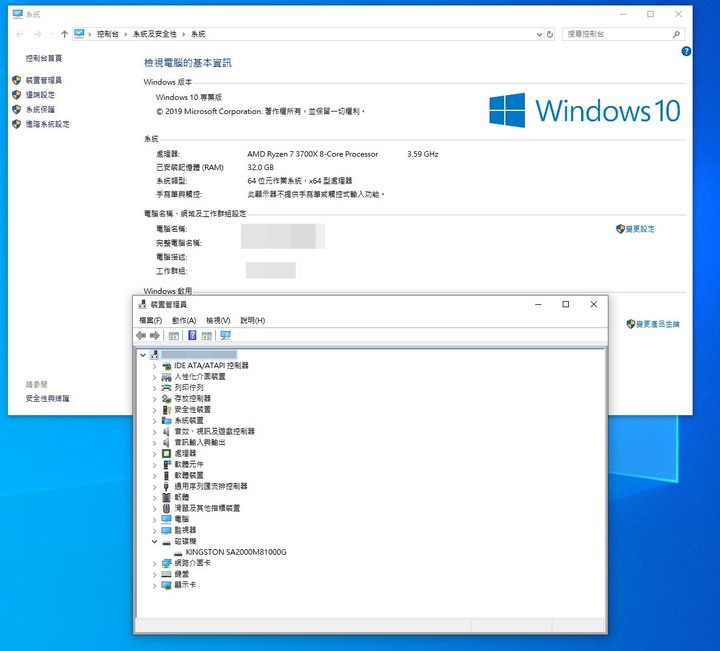Go to 控制台 breadcrumb

pos(107,34)
